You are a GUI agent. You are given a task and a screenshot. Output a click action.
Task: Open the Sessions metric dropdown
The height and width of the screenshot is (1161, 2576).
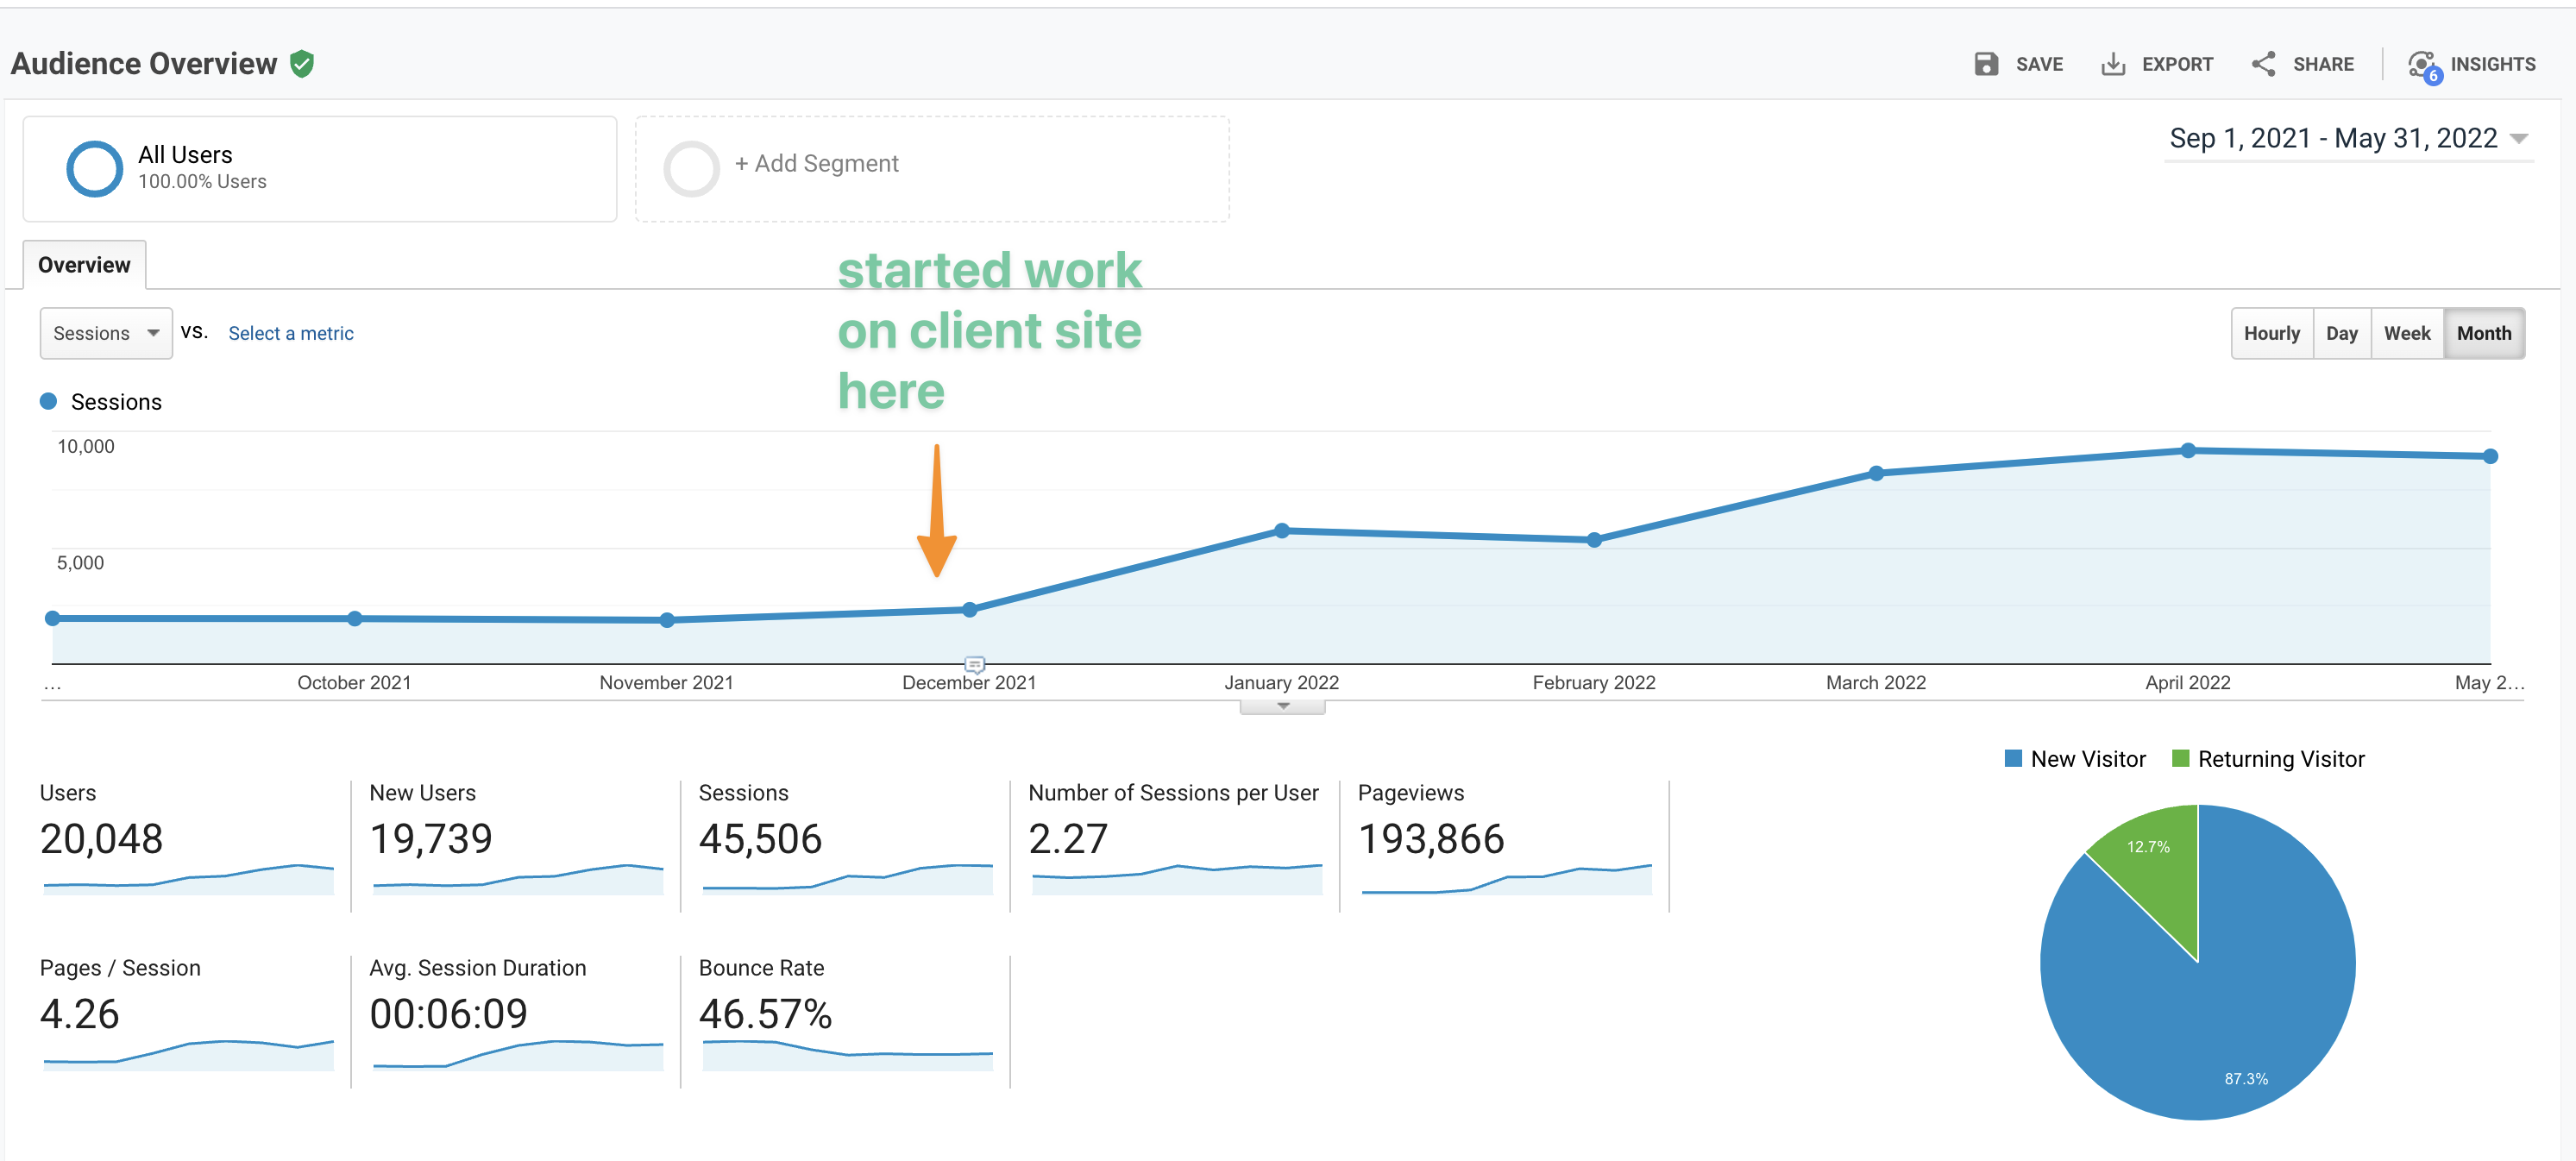[x=106, y=333]
